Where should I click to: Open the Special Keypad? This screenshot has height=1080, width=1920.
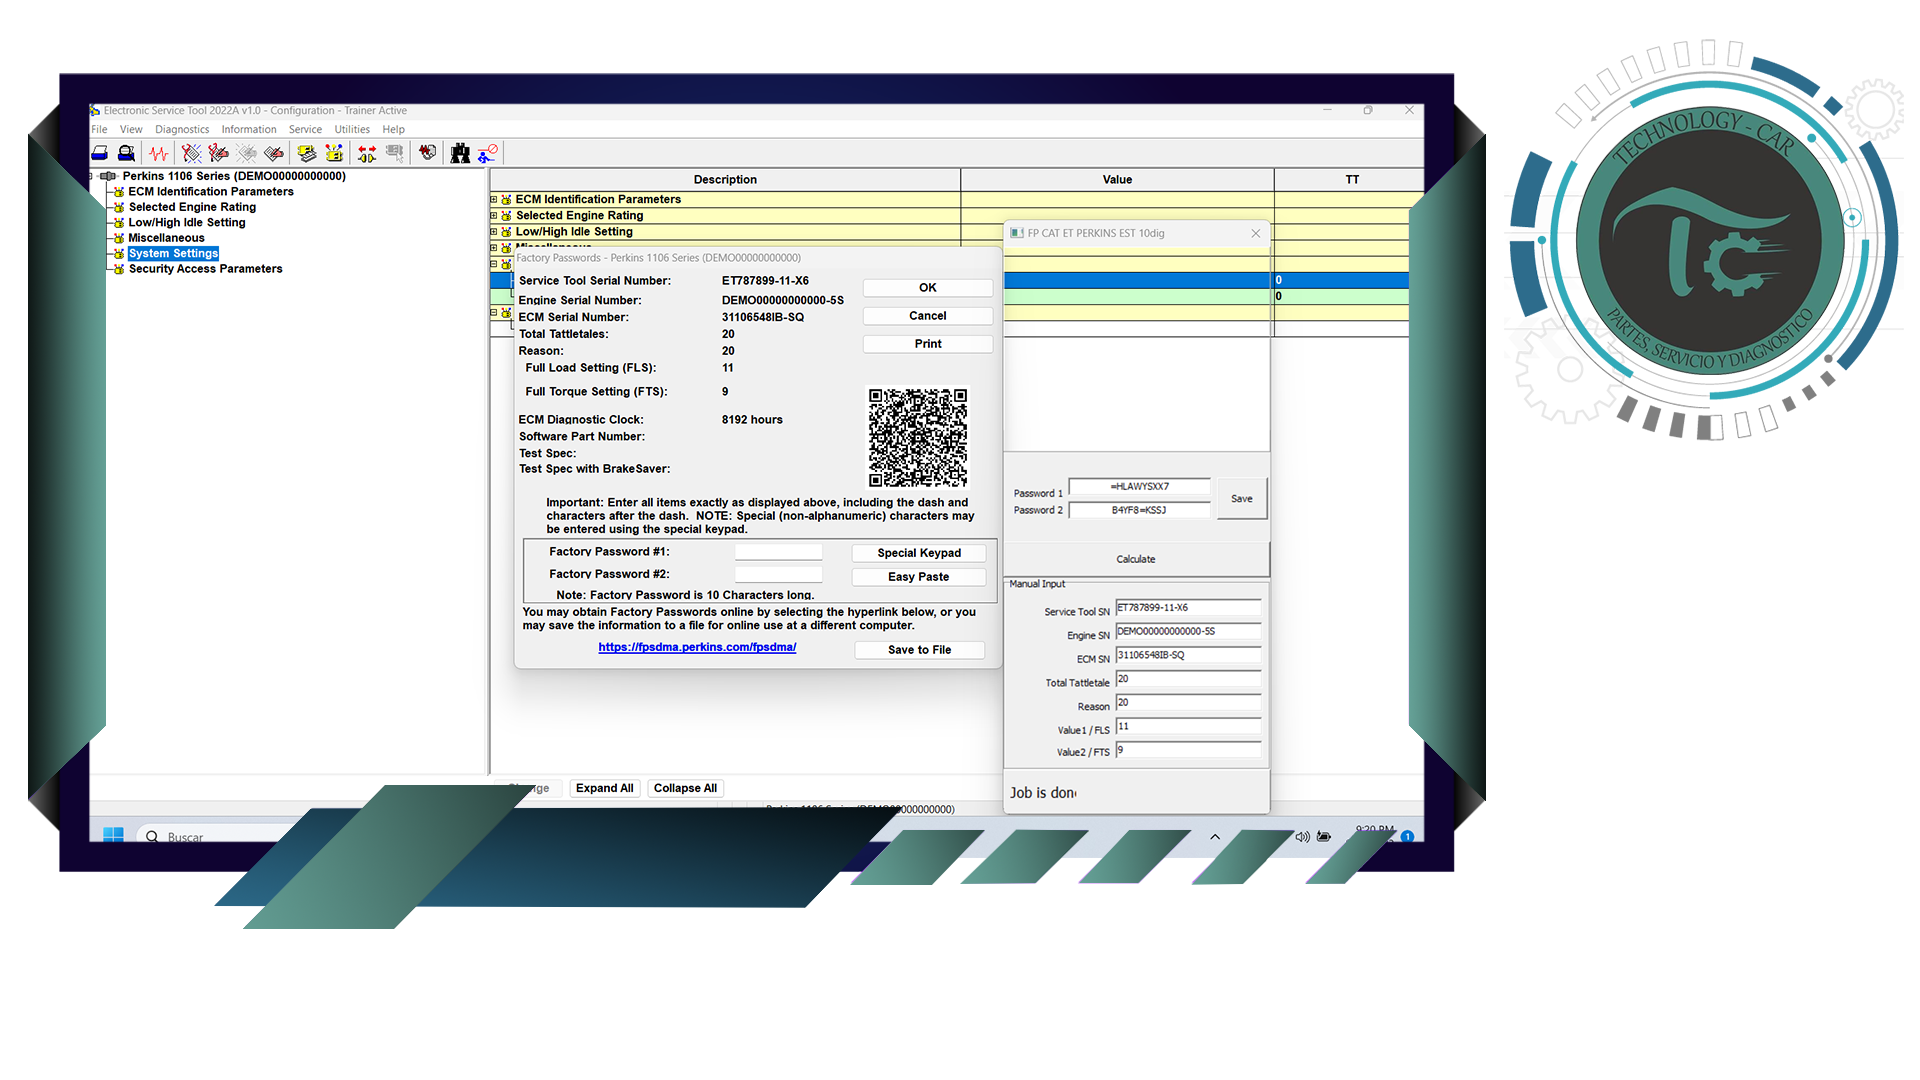(x=919, y=553)
